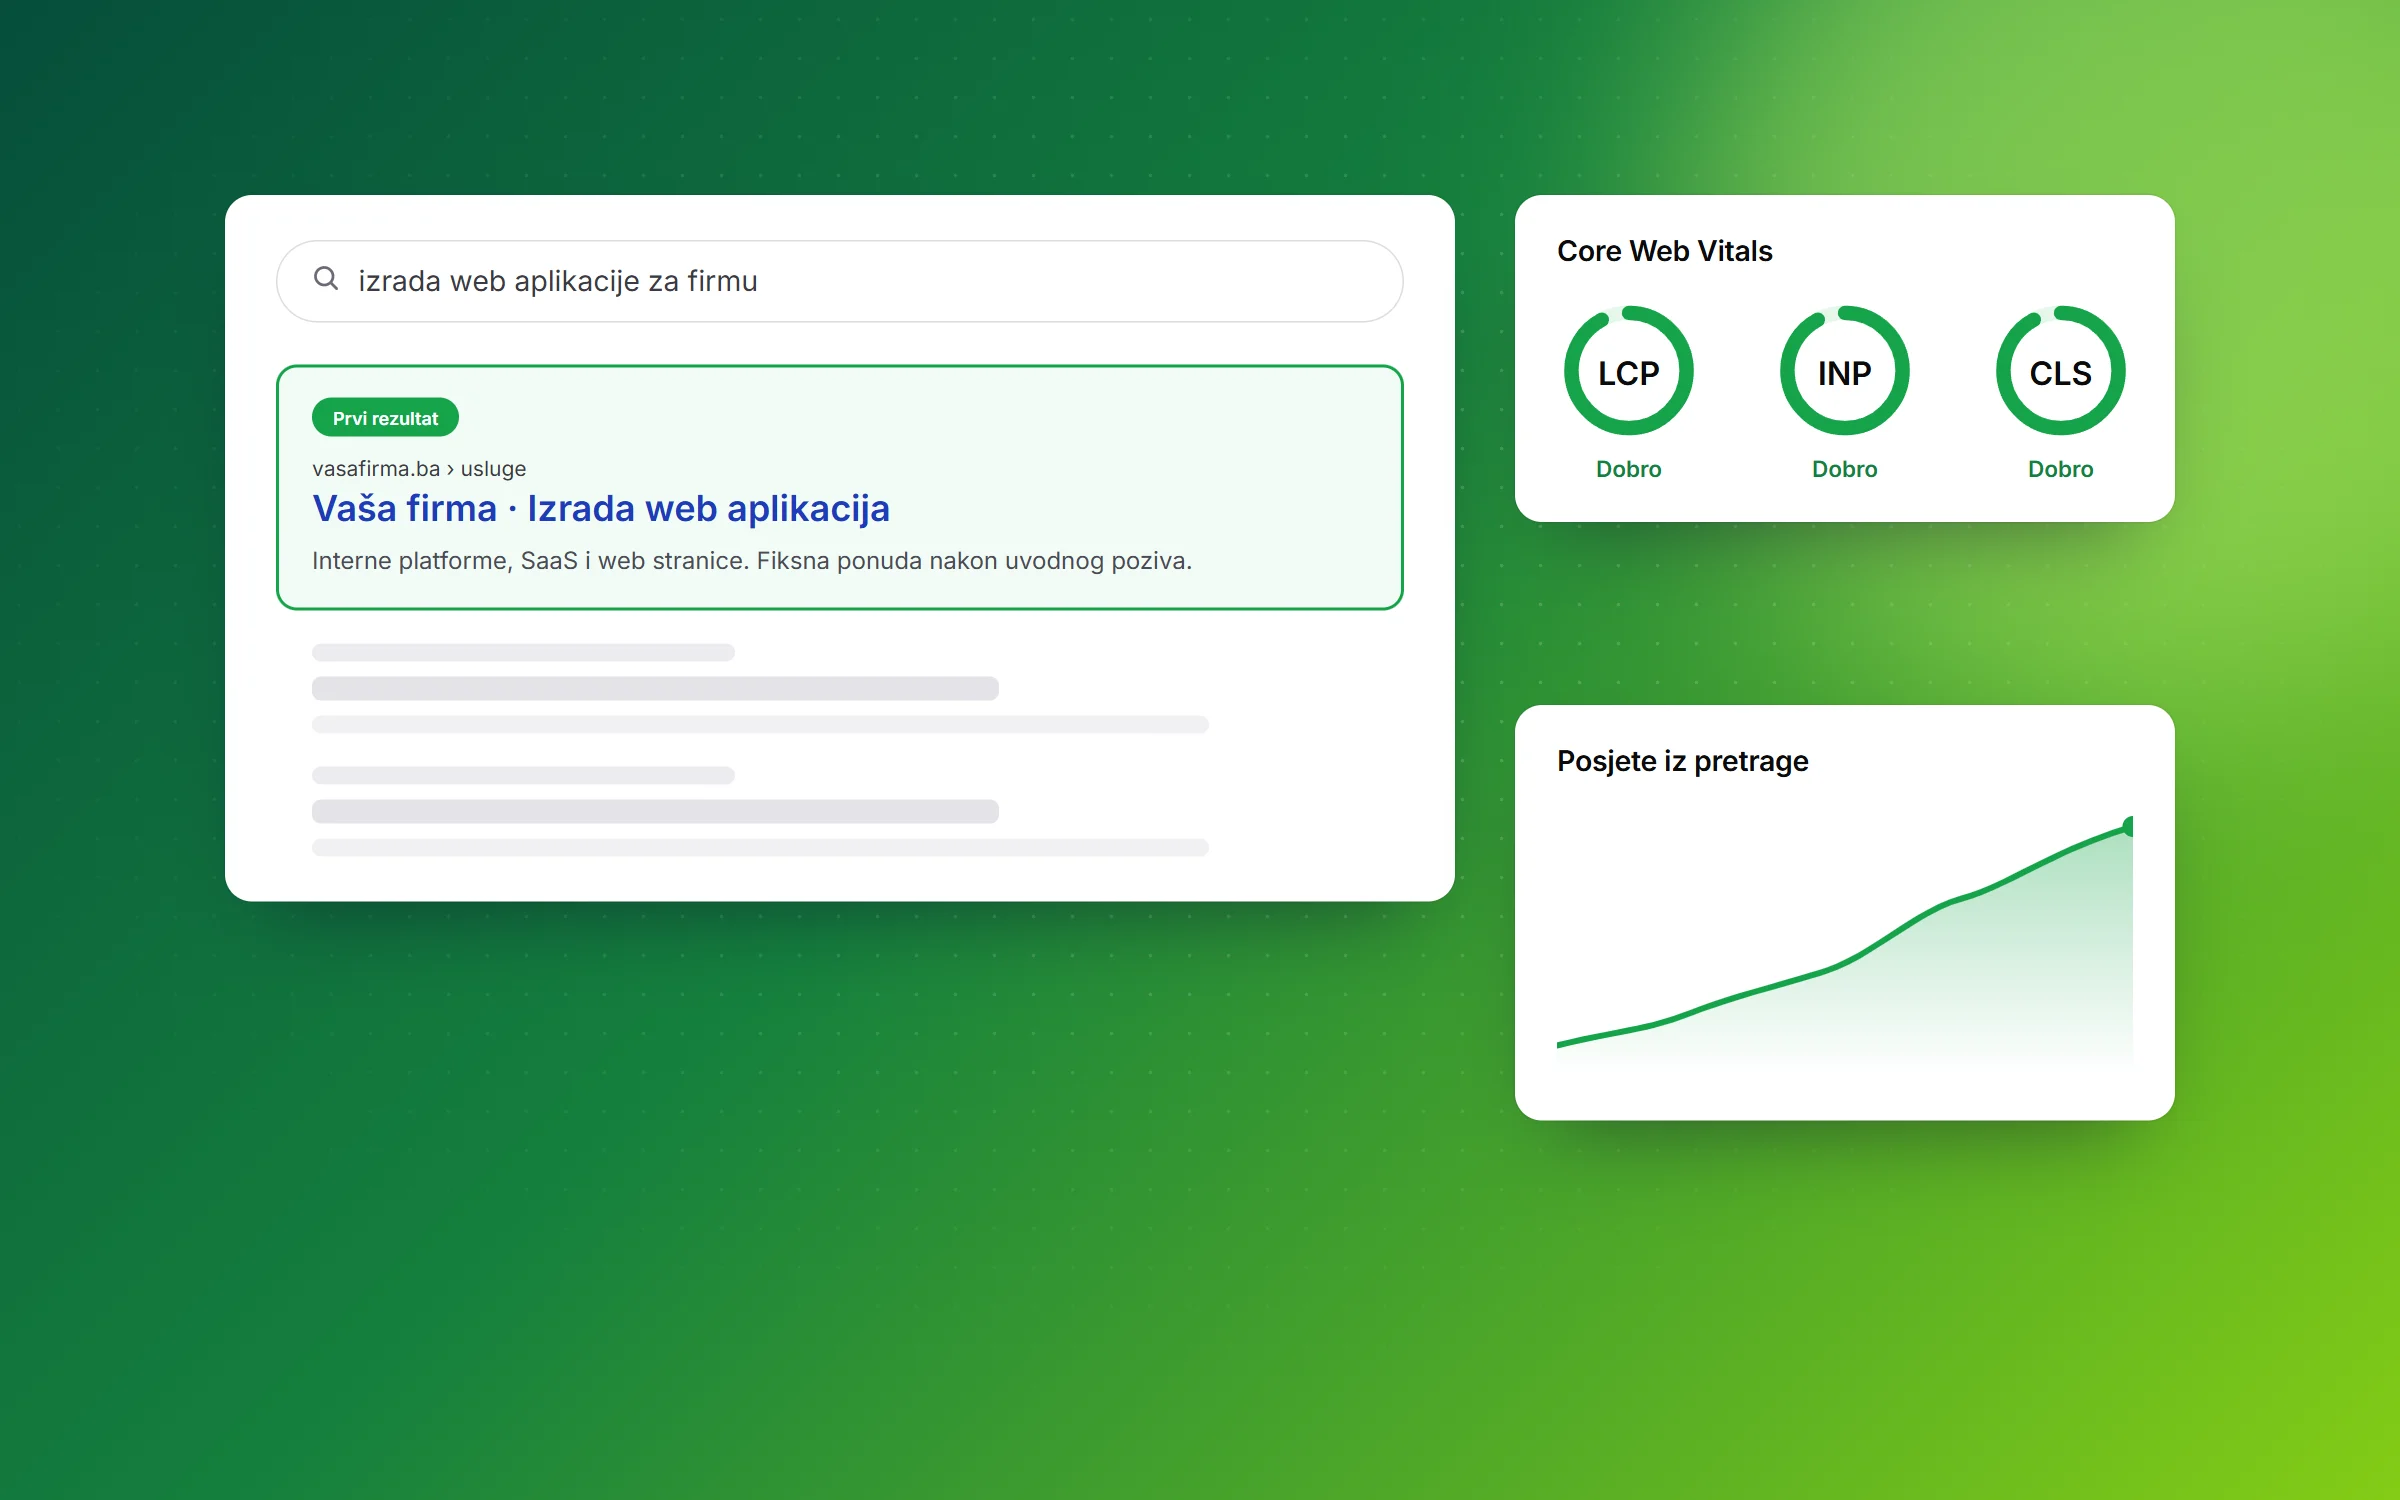This screenshot has width=2400, height=1500.
Task: Click the 'Posjete iz pretrage' heading
Action: tap(1683, 761)
